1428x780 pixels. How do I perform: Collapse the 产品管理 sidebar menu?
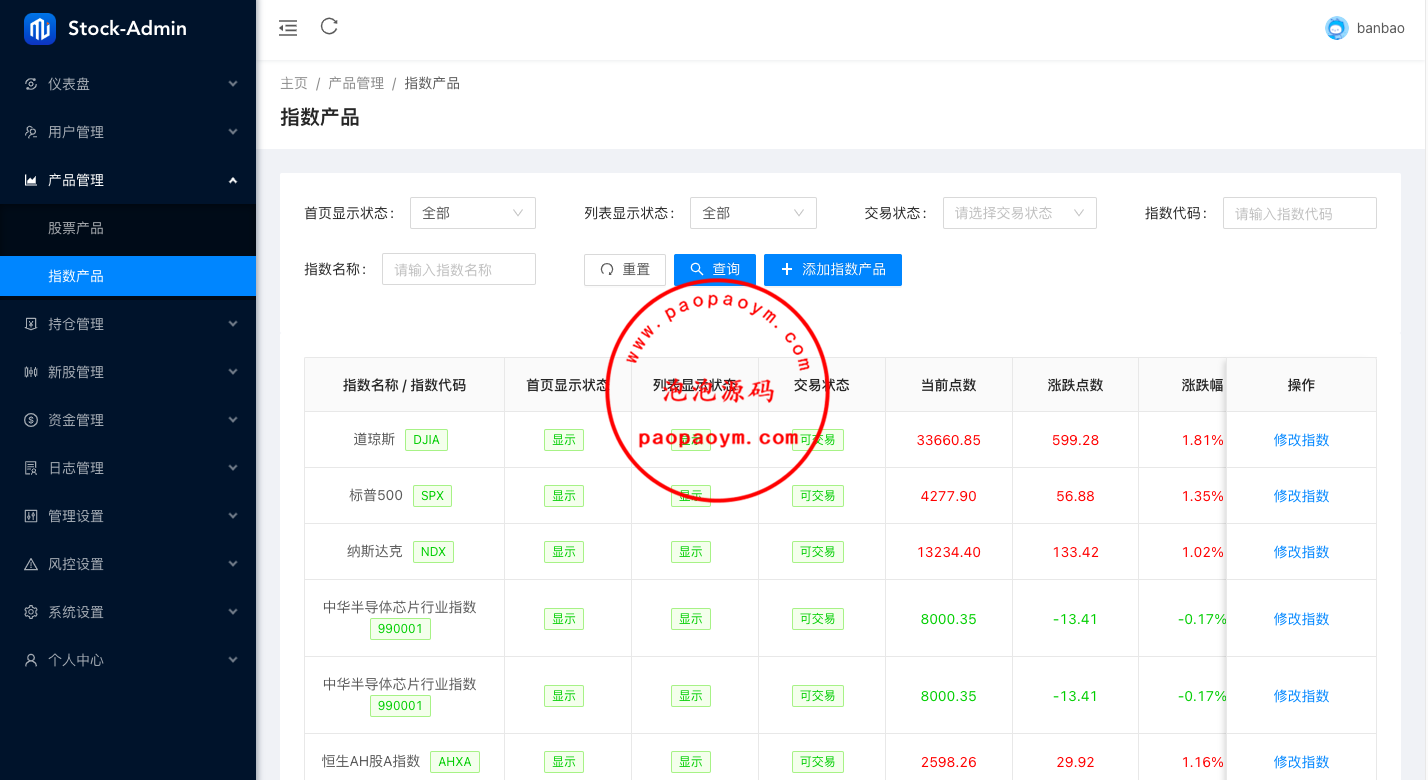point(128,180)
